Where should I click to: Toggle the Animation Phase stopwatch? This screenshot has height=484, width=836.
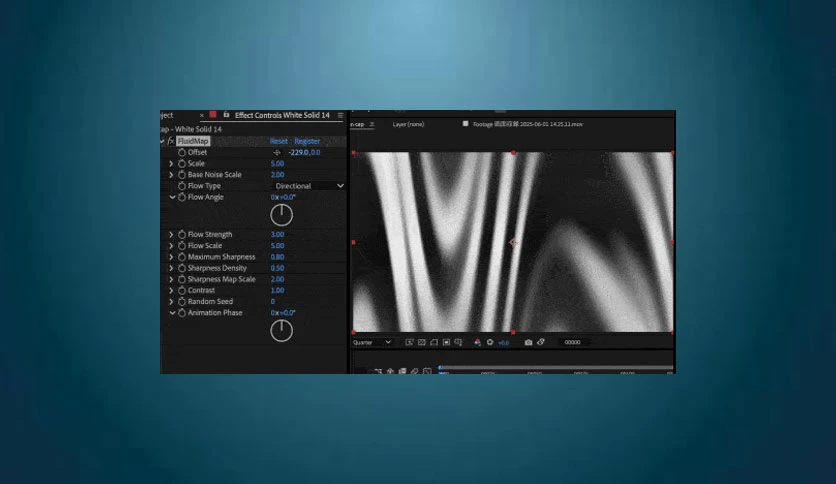182,313
